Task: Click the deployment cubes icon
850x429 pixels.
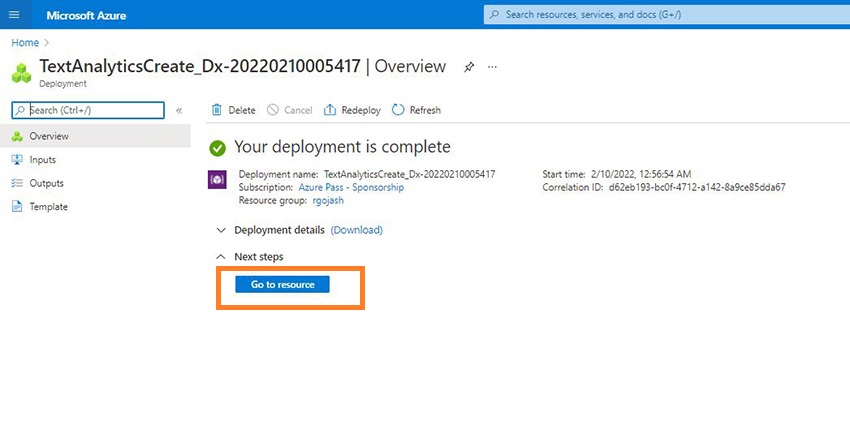Action: click(22, 73)
